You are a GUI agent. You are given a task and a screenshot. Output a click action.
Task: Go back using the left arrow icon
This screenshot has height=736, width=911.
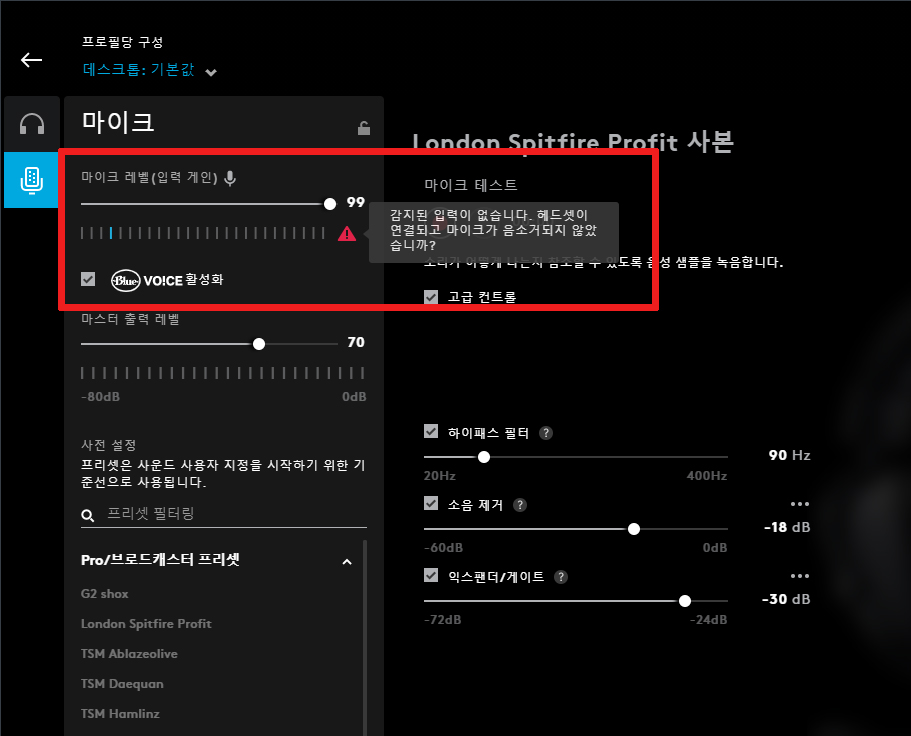(31, 60)
